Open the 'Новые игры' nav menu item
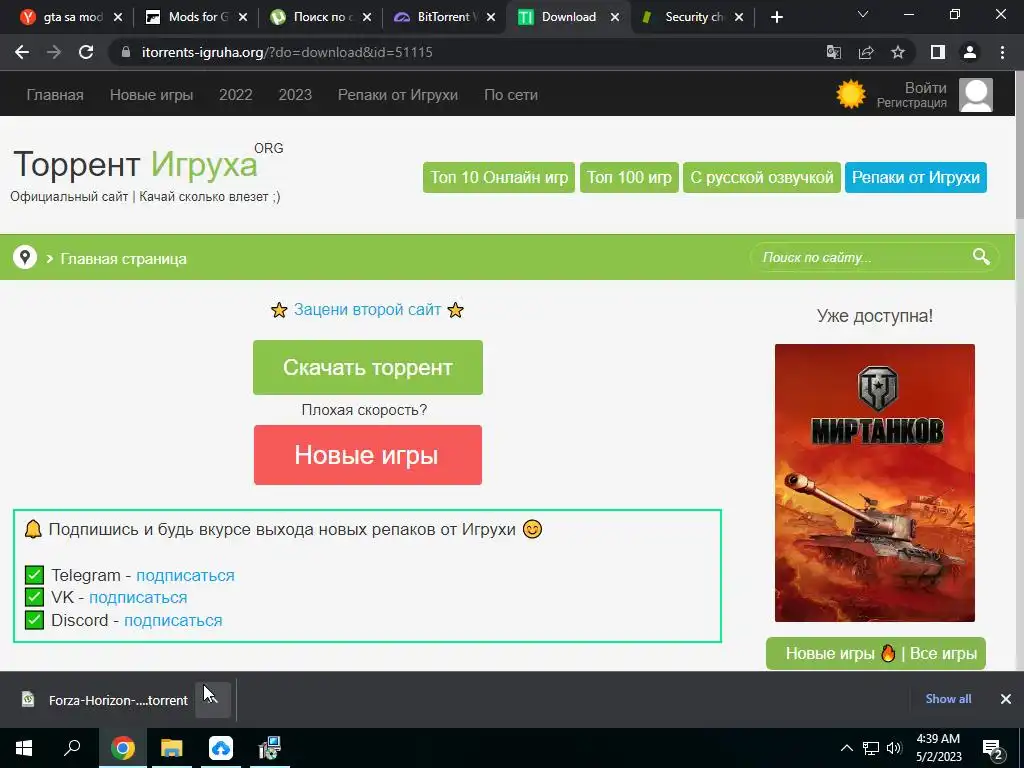Screen dimensions: 1024x768 click(152, 95)
